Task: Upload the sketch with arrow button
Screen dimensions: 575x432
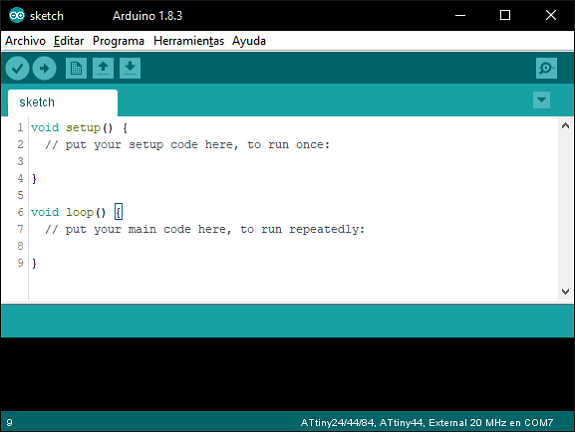Action: tap(44, 68)
